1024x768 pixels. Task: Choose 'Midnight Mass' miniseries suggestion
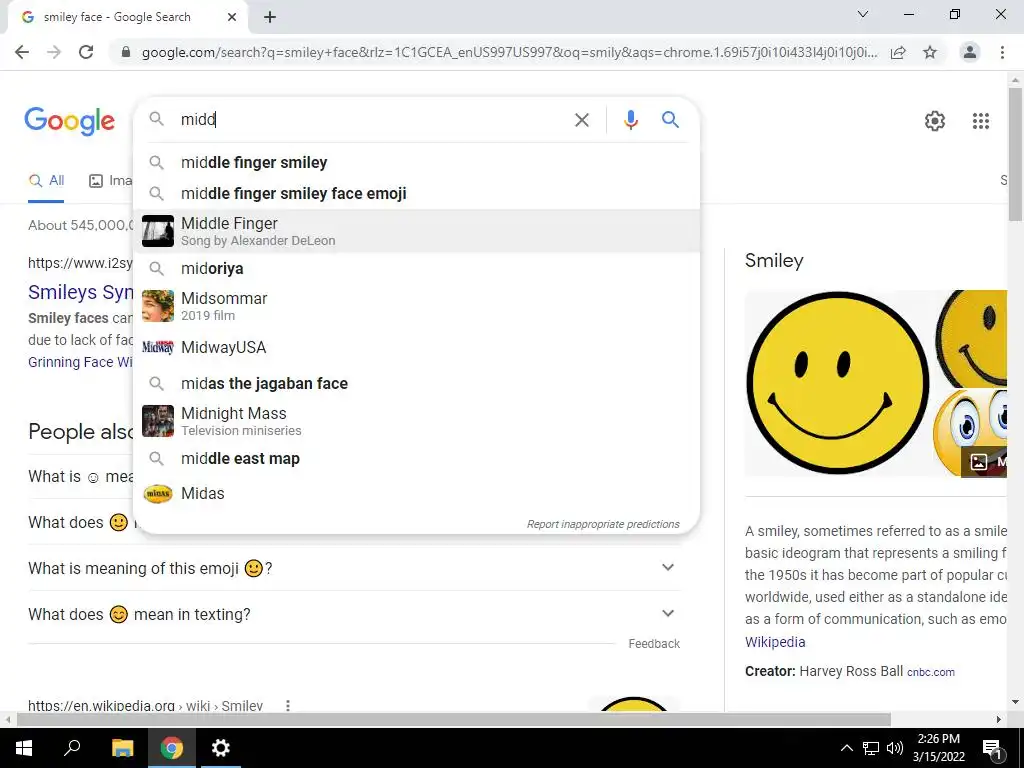pos(416,421)
